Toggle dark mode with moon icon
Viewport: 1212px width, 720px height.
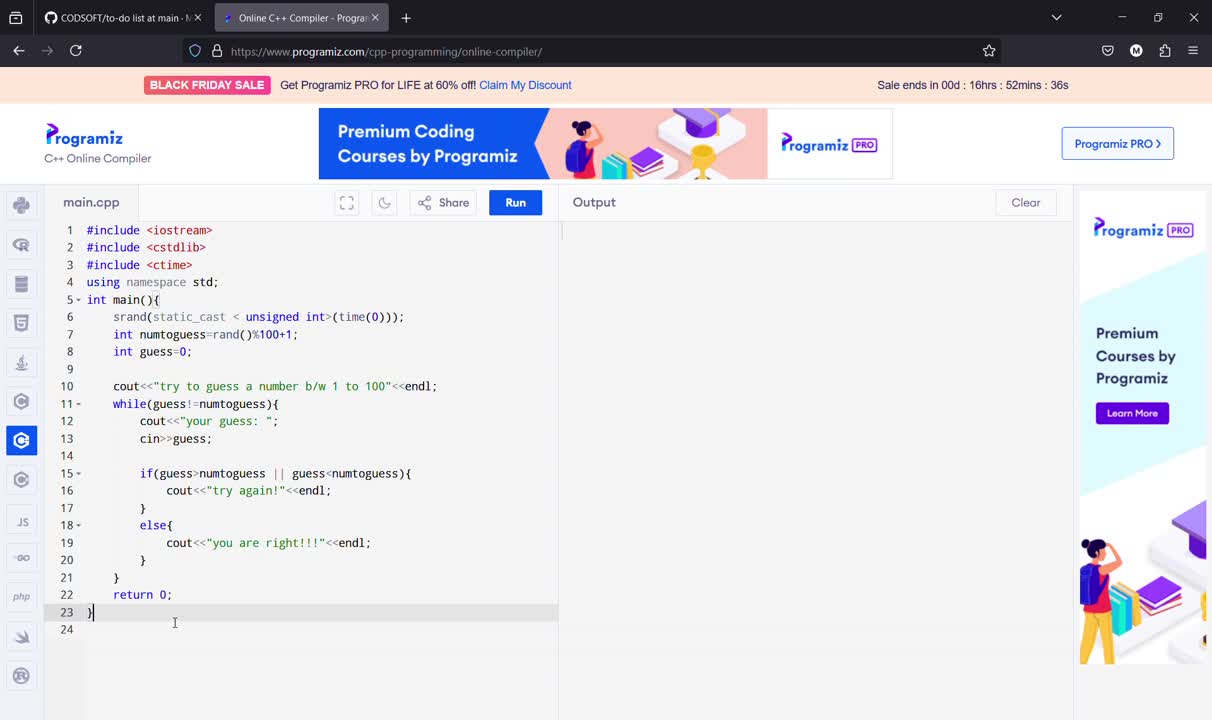384,203
